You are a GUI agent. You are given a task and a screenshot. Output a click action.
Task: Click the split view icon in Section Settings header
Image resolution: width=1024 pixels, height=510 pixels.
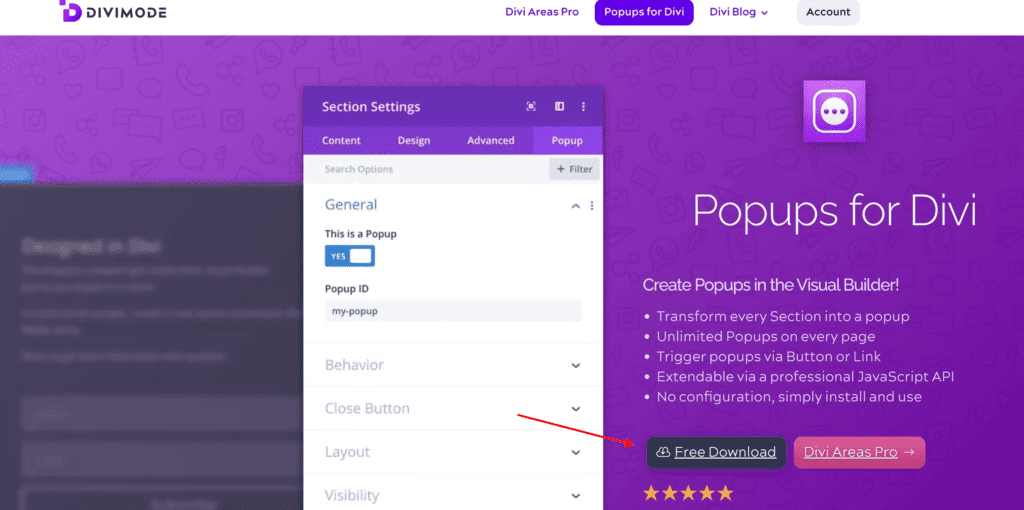pyautogui.click(x=560, y=106)
